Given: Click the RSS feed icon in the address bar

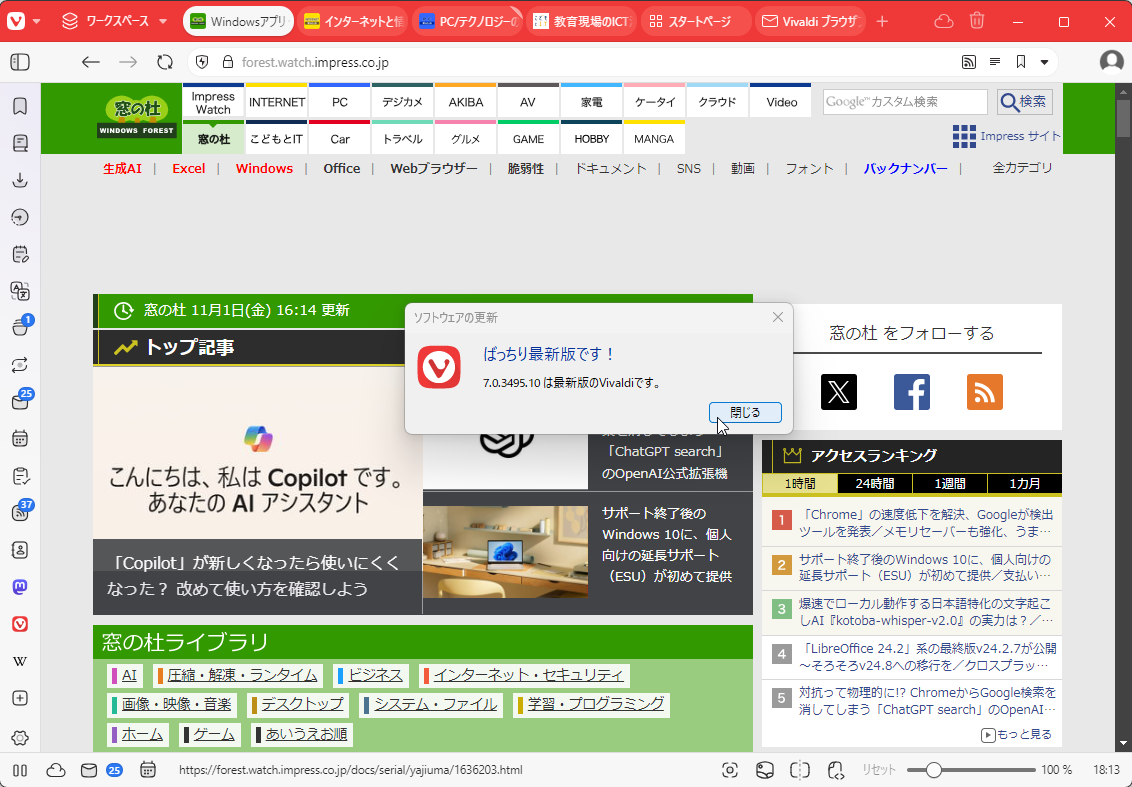Looking at the screenshot, I should (x=968, y=61).
